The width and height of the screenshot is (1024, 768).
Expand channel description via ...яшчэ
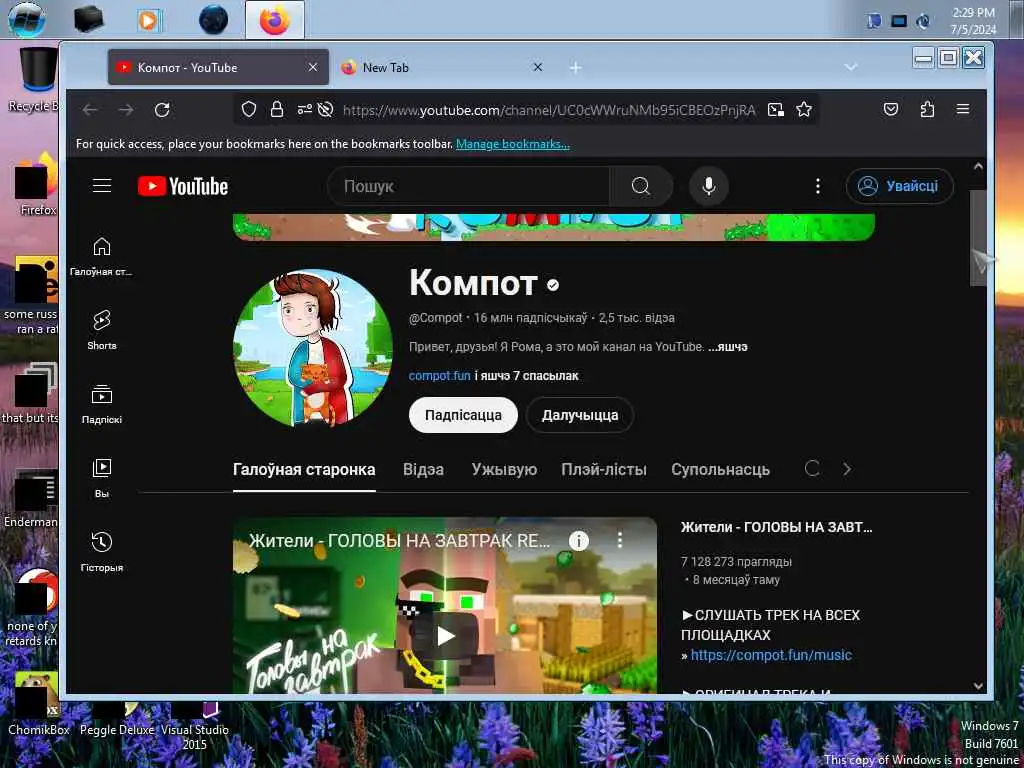(728, 347)
